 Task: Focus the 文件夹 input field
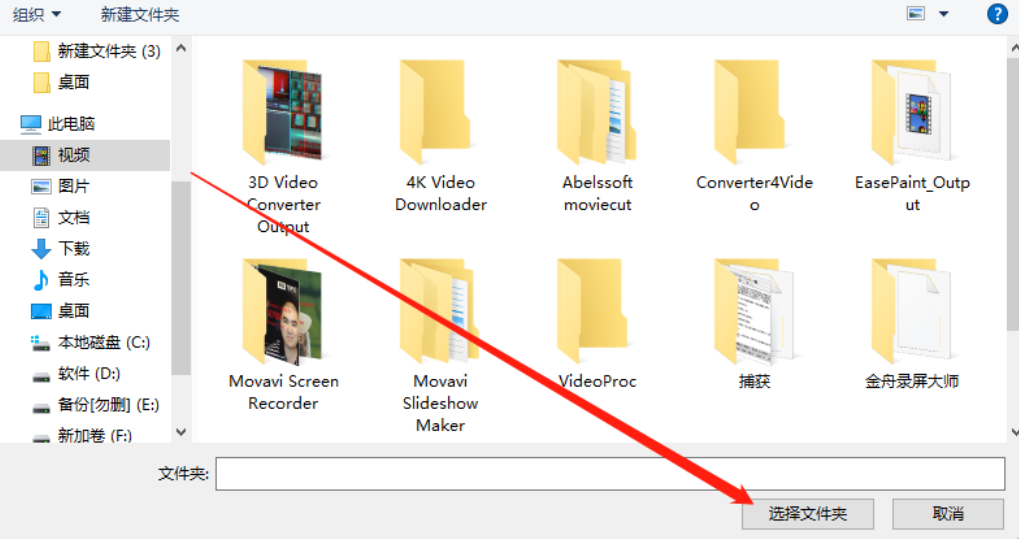point(610,474)
